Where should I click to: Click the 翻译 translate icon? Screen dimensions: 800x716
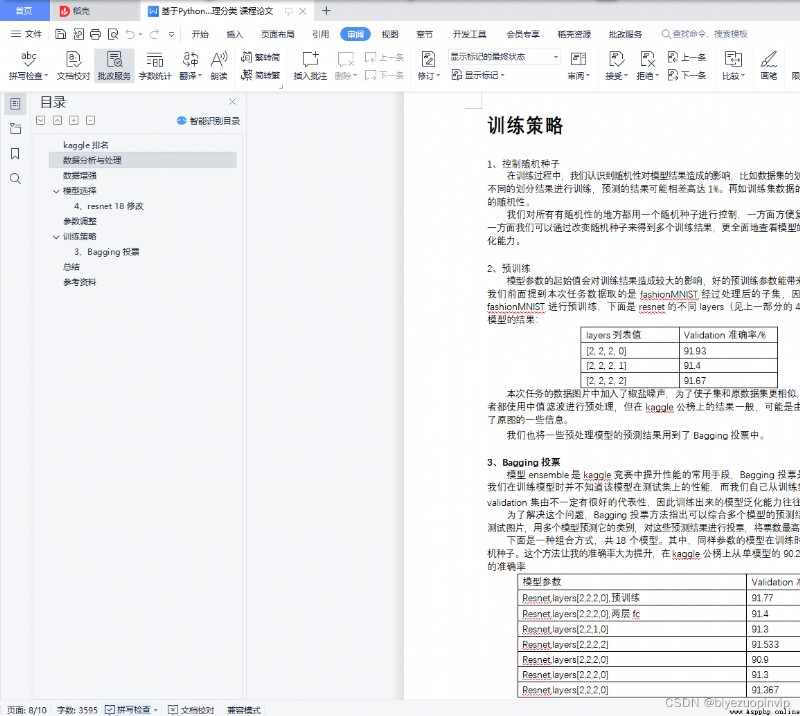tap(190, 59)
